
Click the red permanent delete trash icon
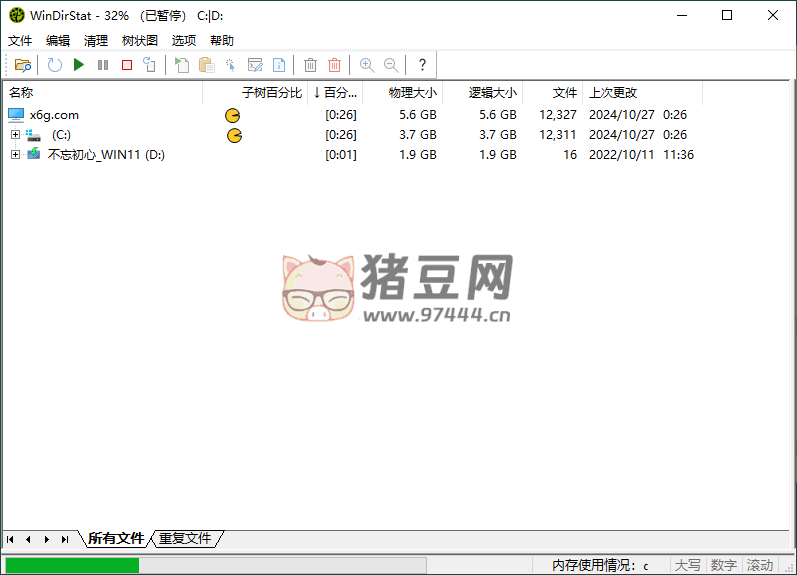tap(334, 65)
